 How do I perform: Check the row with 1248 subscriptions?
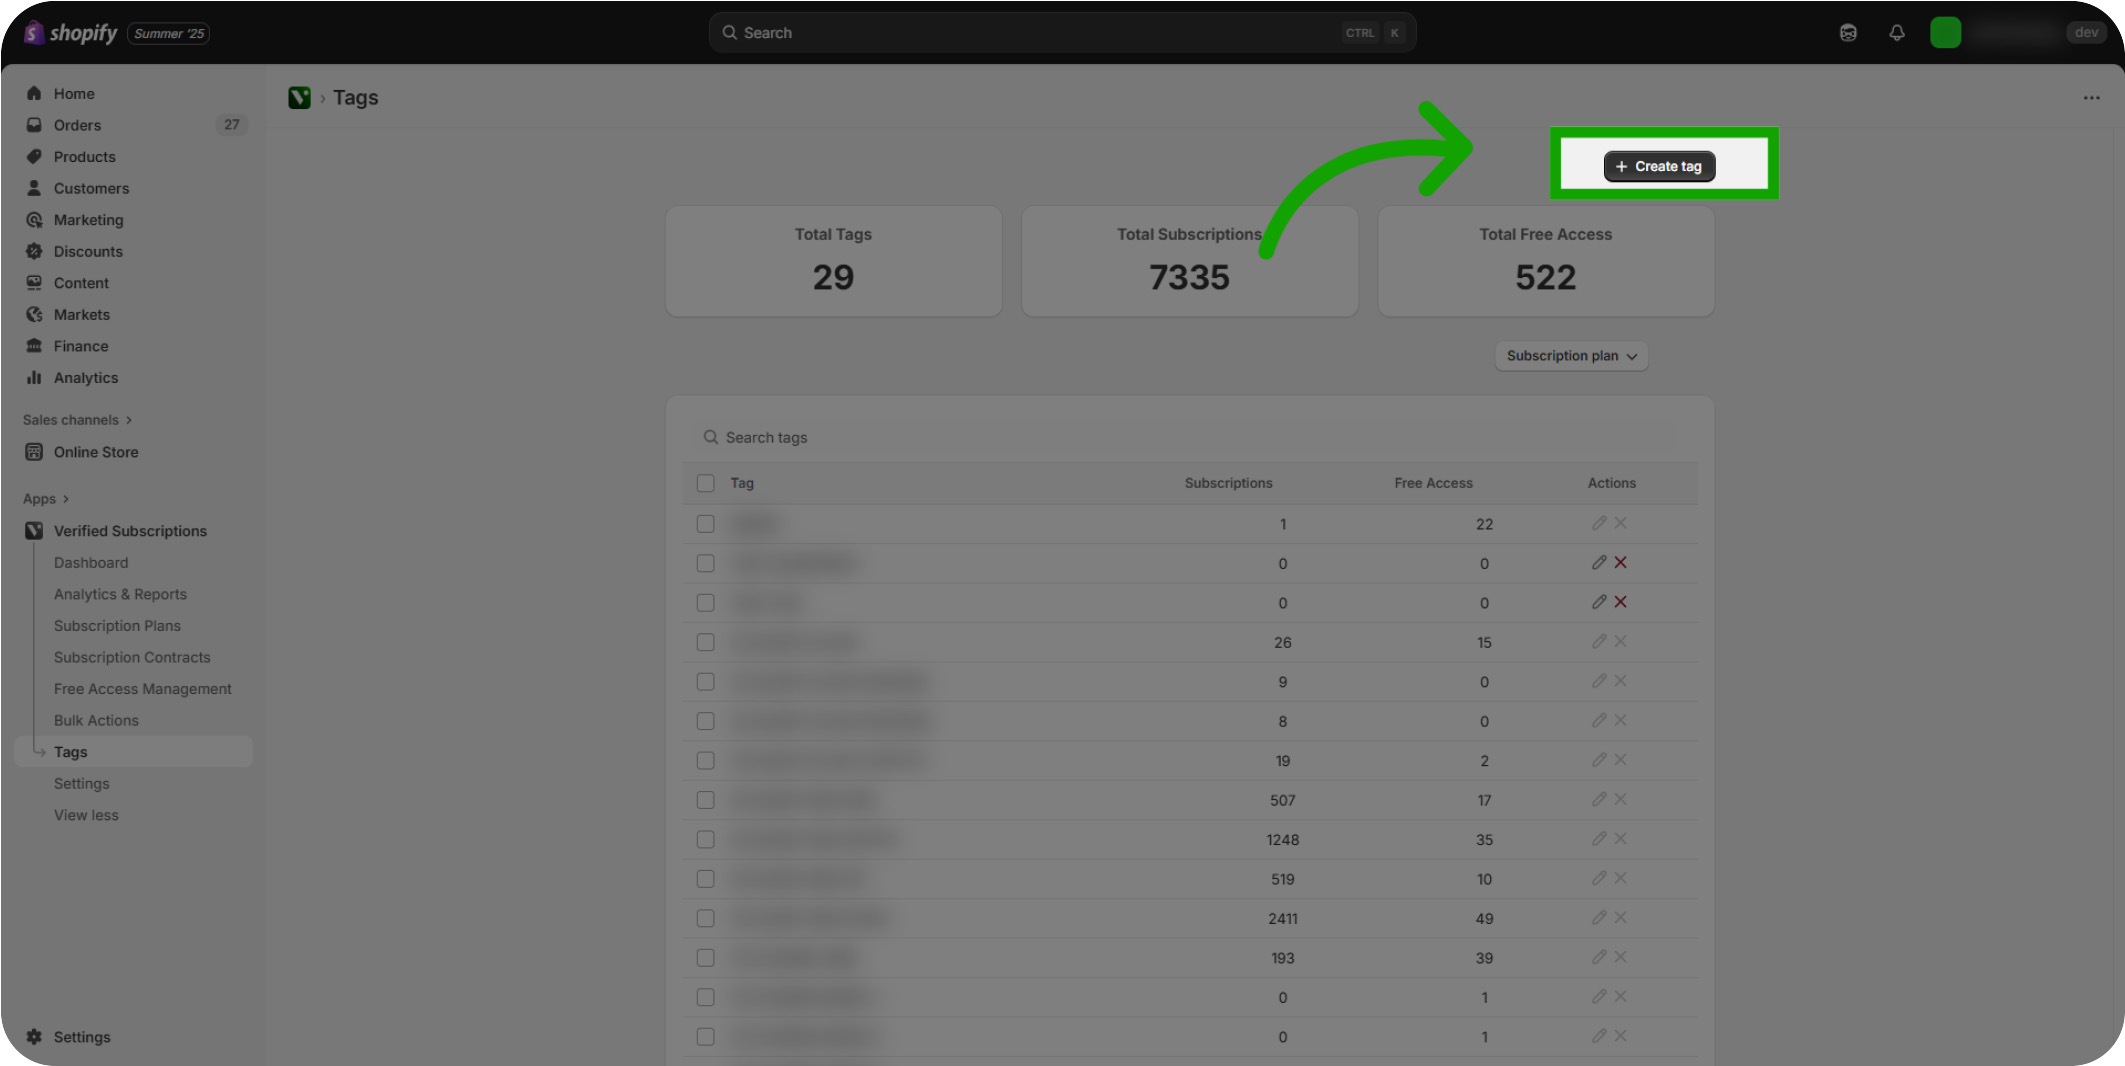[x=706, y=840]
